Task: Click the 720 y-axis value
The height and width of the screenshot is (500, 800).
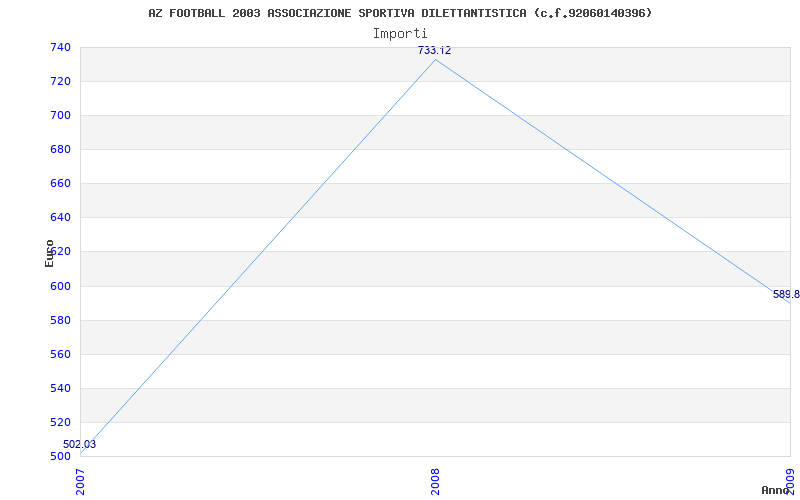Action: (60, 82)
